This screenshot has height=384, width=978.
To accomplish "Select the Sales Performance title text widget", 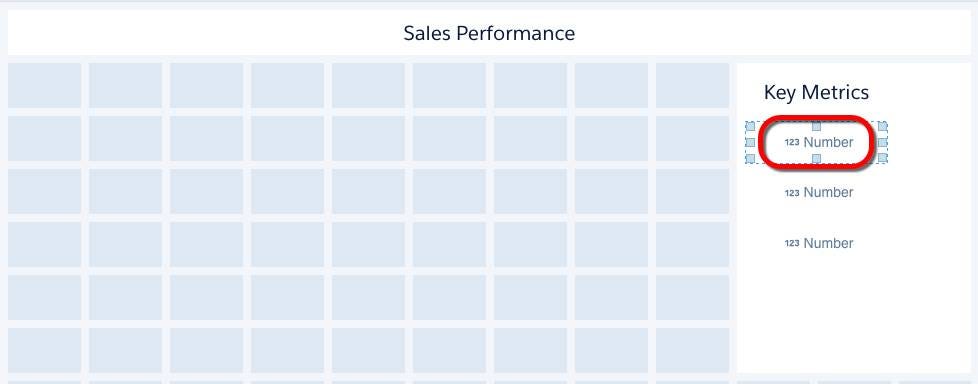I will [489, 33].
